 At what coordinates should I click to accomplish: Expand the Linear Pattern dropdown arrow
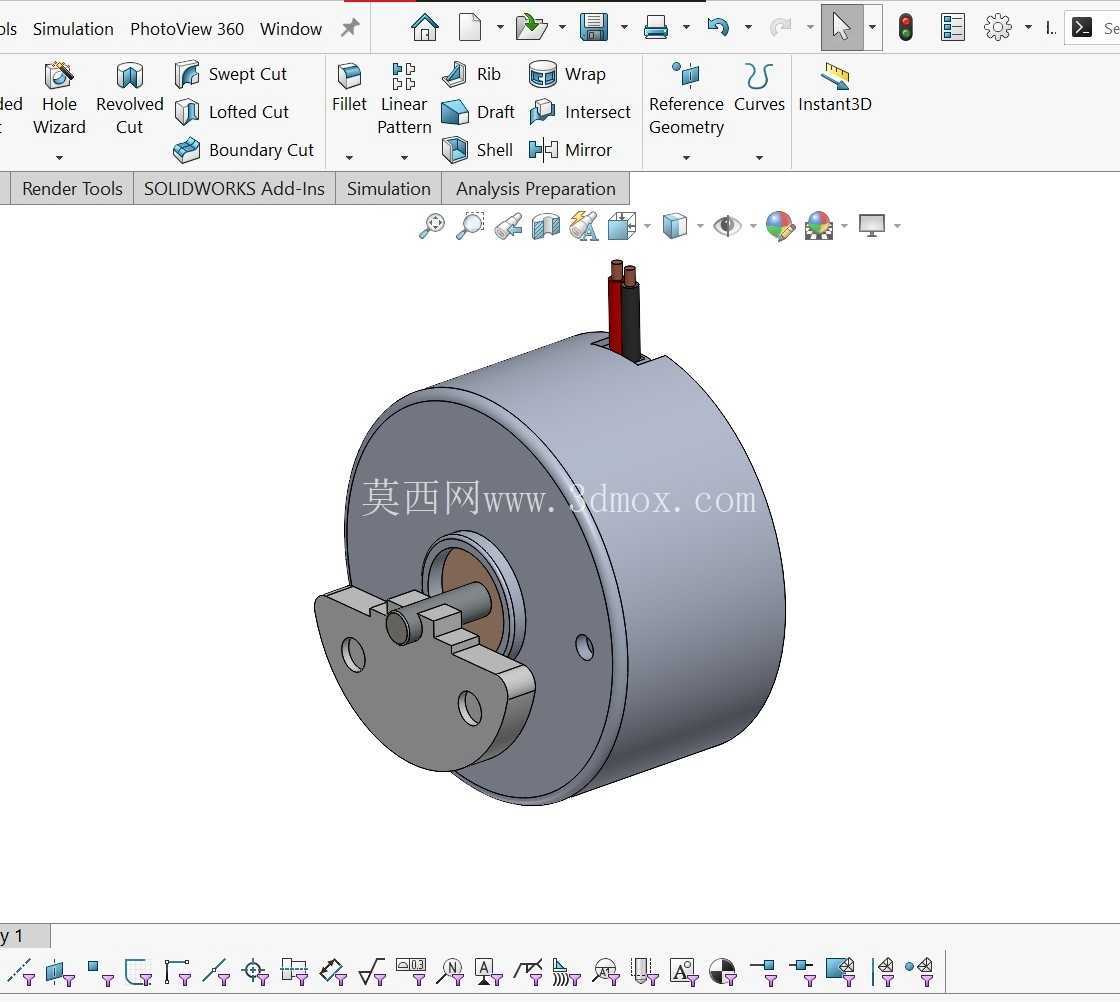404,157
